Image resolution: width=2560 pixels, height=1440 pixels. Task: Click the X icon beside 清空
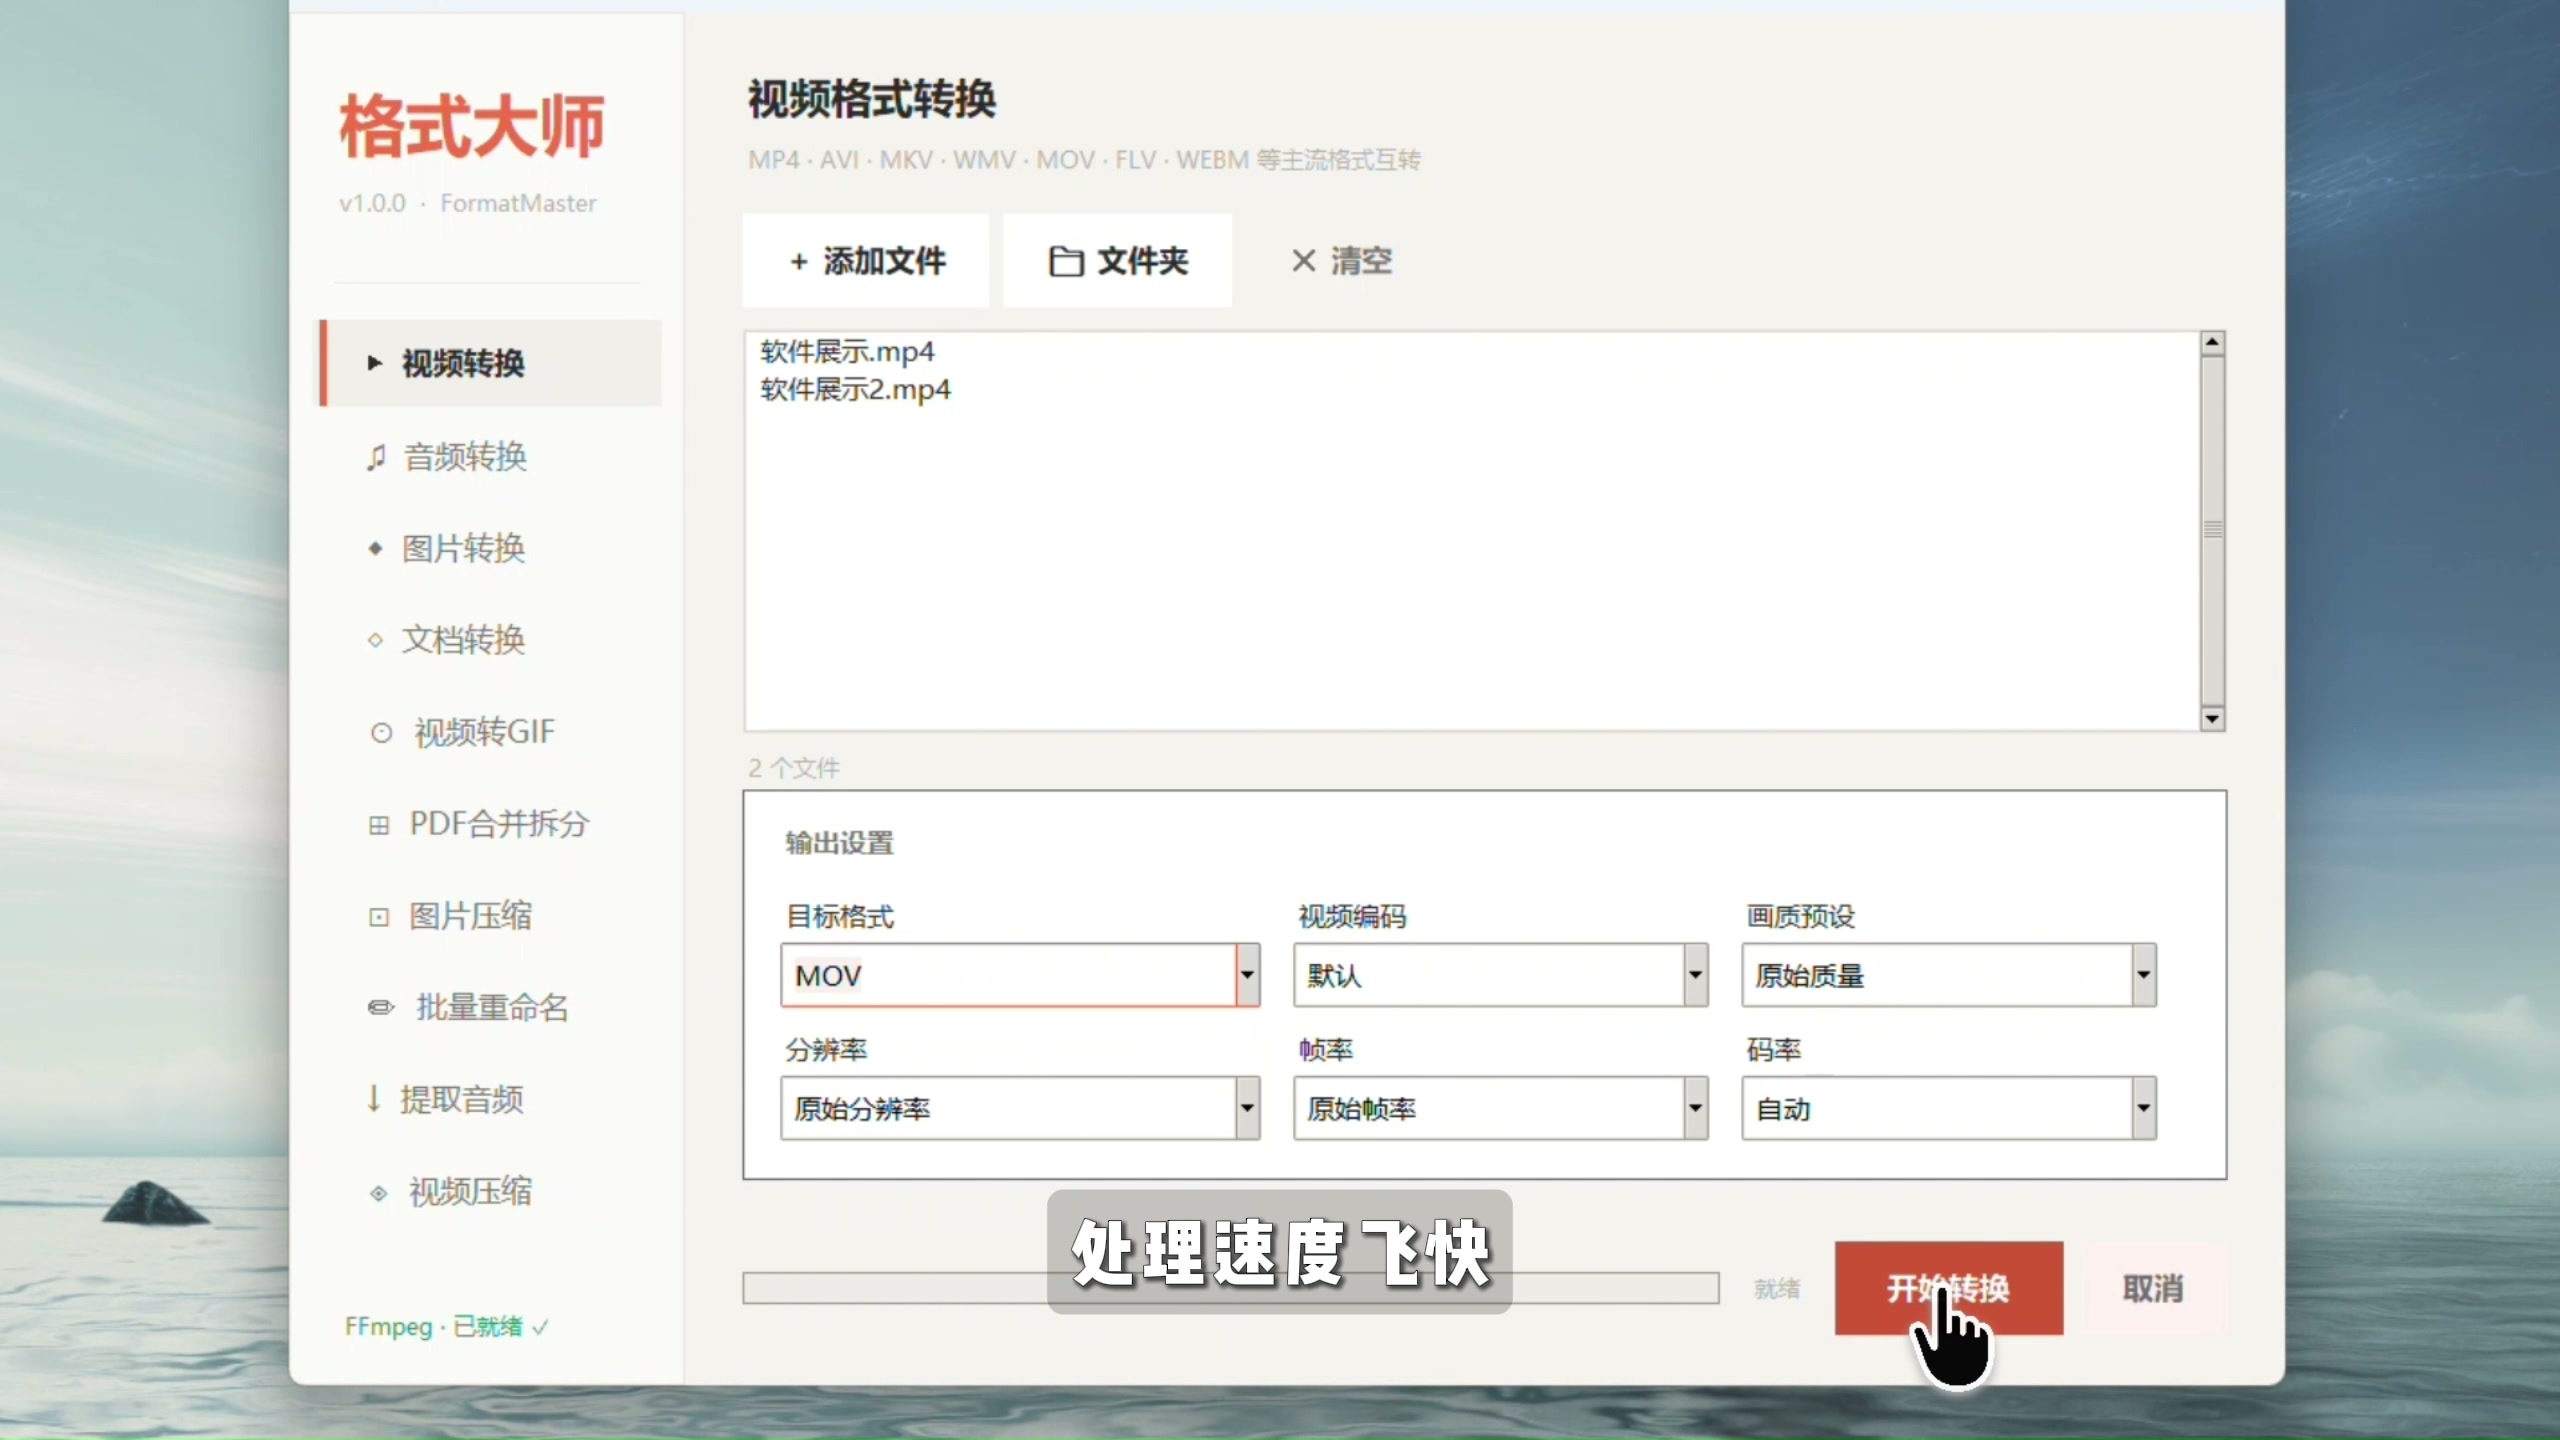[1303, 261]
